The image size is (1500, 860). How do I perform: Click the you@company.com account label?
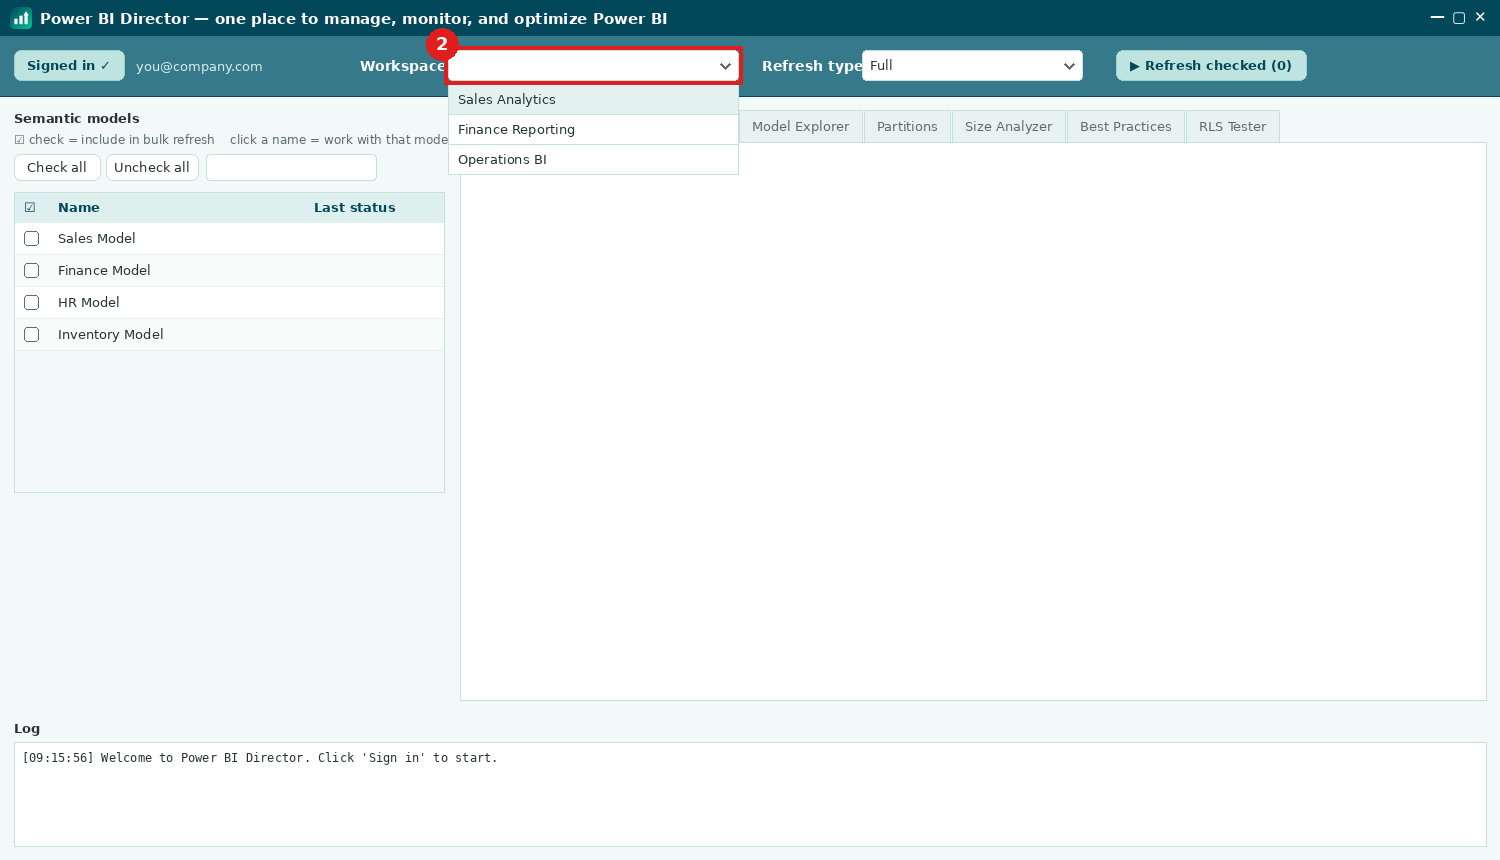pyautogui.click(x=199, y=67)
